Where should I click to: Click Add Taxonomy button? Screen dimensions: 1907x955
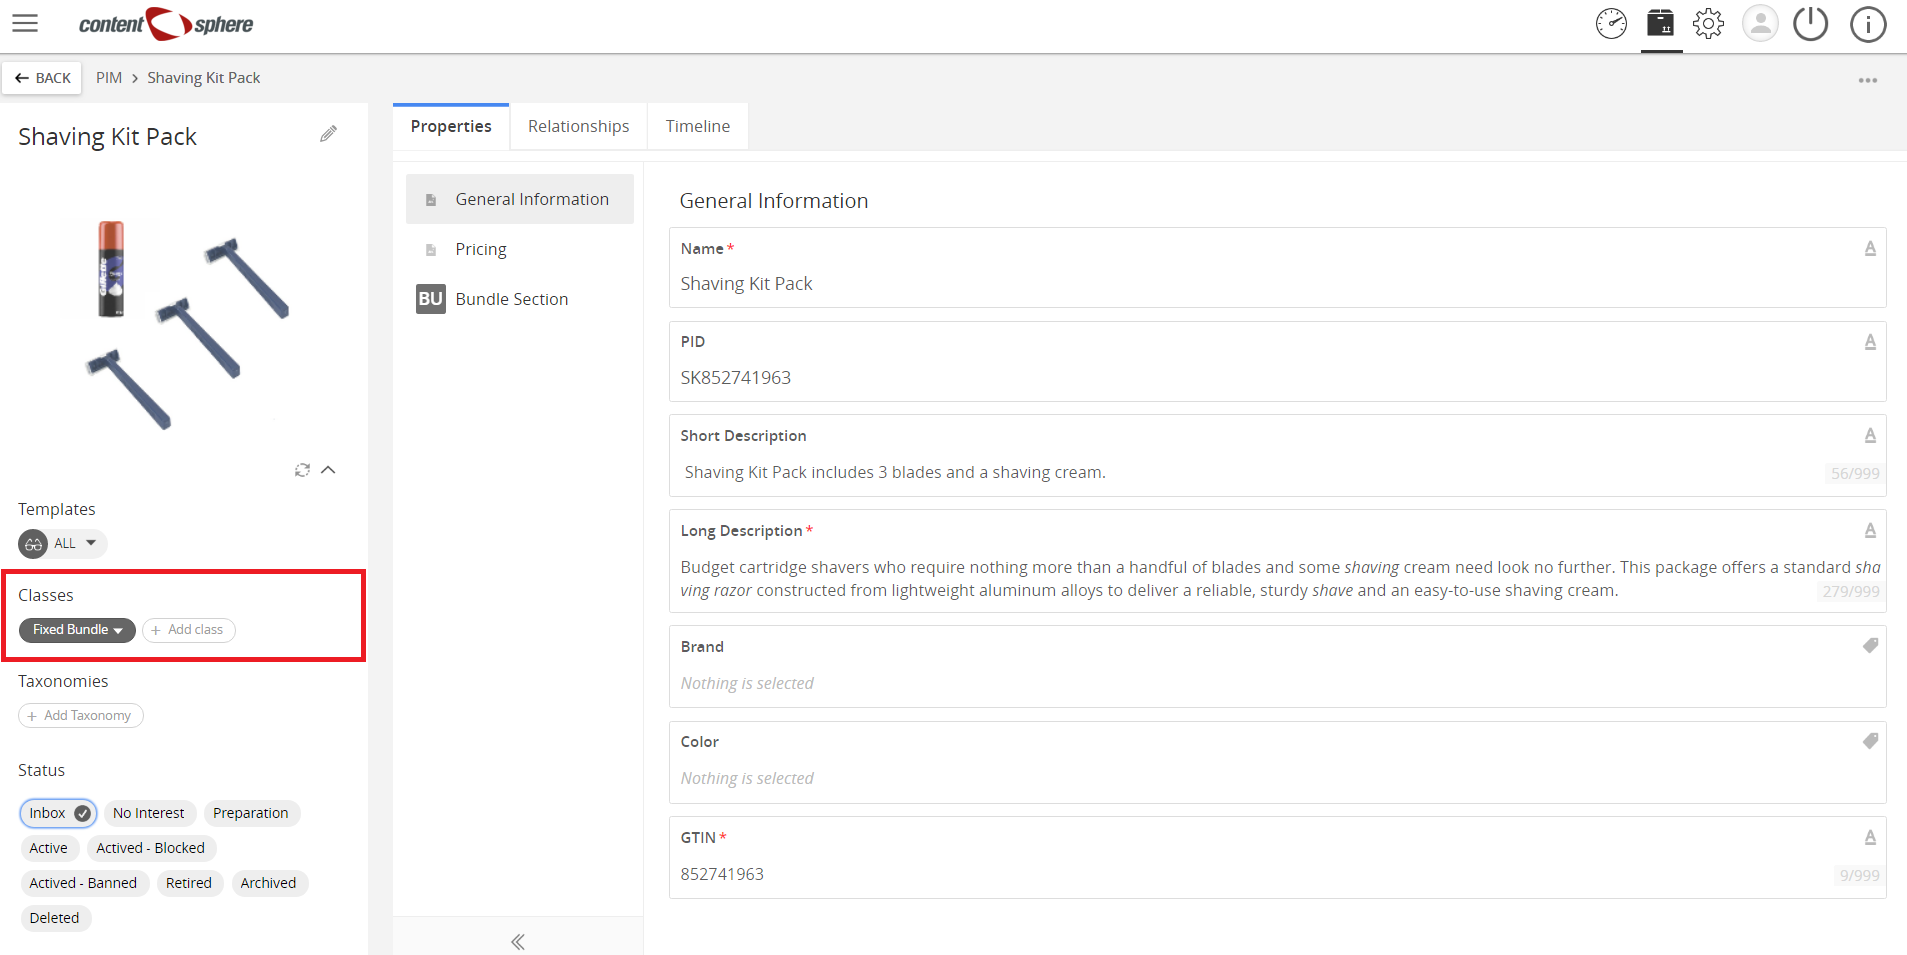pyautogui.click(x=81, y=716)
